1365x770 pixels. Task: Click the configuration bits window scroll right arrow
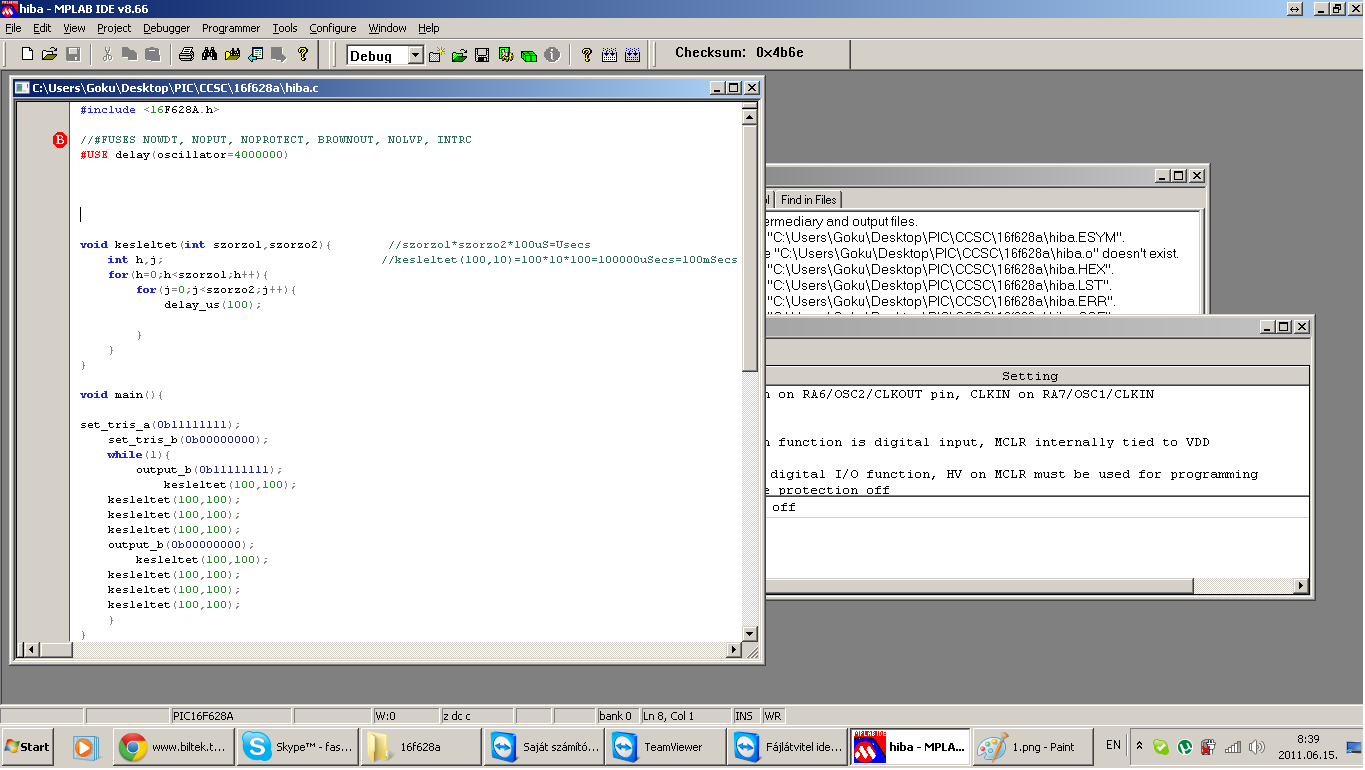pos(1301,586)
